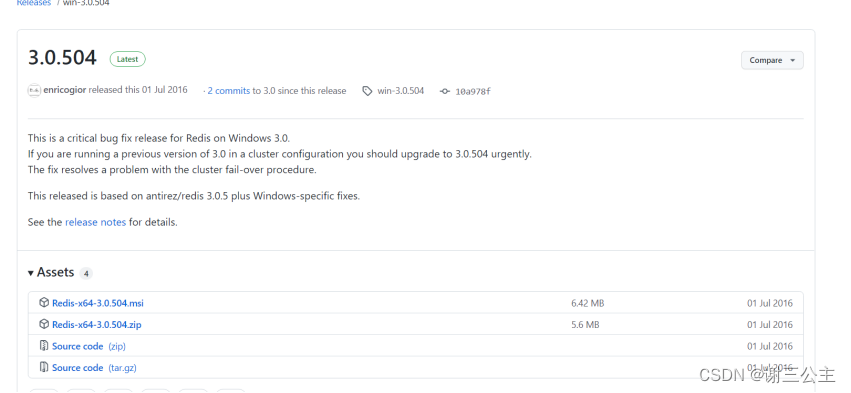
Task: Download Source code (zip)
Action: (x=89, y=346)
